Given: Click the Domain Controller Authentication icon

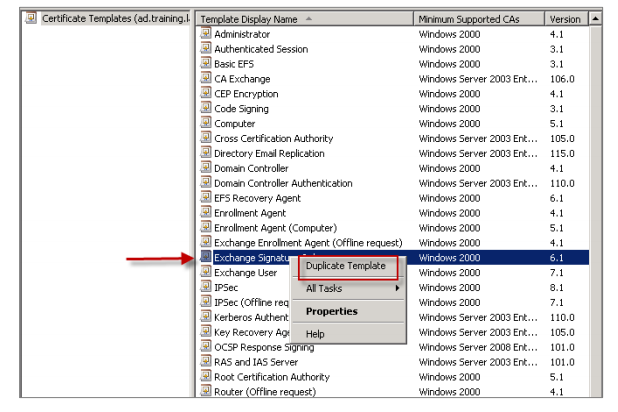Looking at the screenshot, I should pyautogui.click(x=206, y=182).
